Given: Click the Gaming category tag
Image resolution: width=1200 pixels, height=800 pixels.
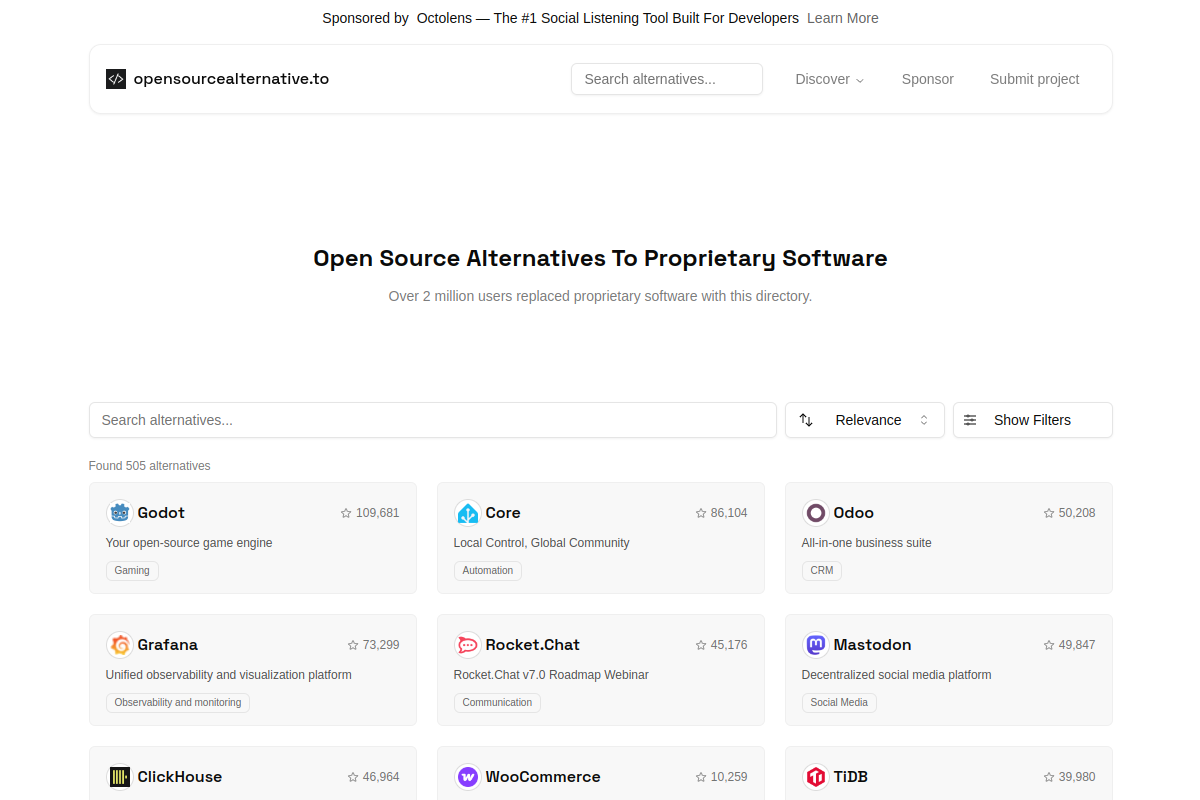Looking at the screenshot, I should point(132,571).
